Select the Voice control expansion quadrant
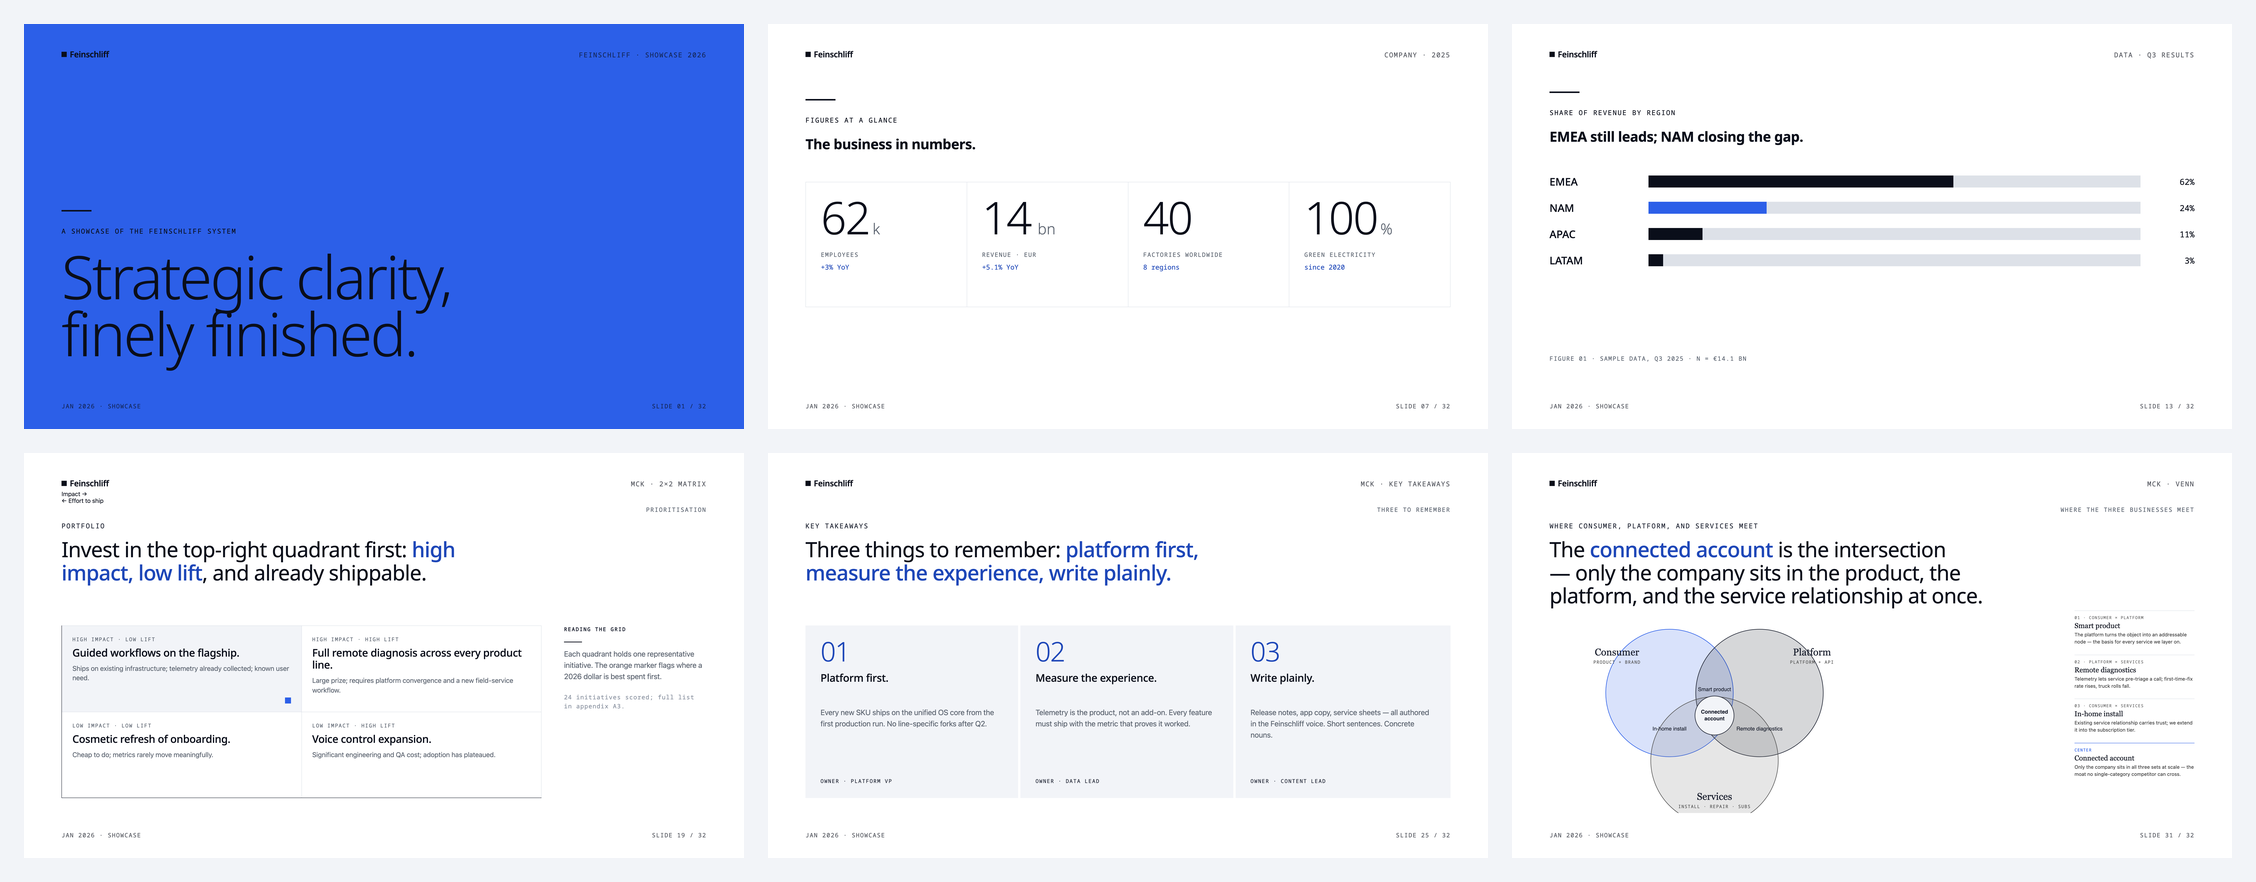 point(421,754)
